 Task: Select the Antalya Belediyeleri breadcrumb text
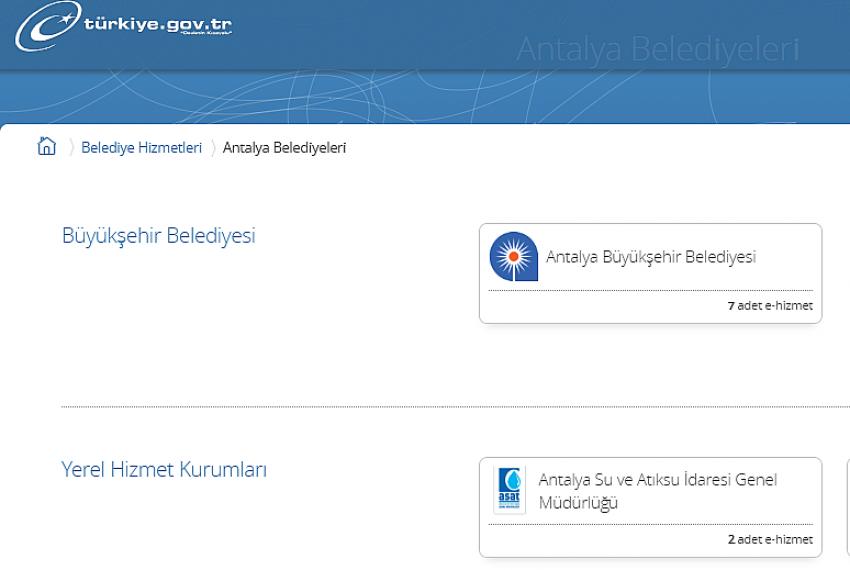point(284,148)
